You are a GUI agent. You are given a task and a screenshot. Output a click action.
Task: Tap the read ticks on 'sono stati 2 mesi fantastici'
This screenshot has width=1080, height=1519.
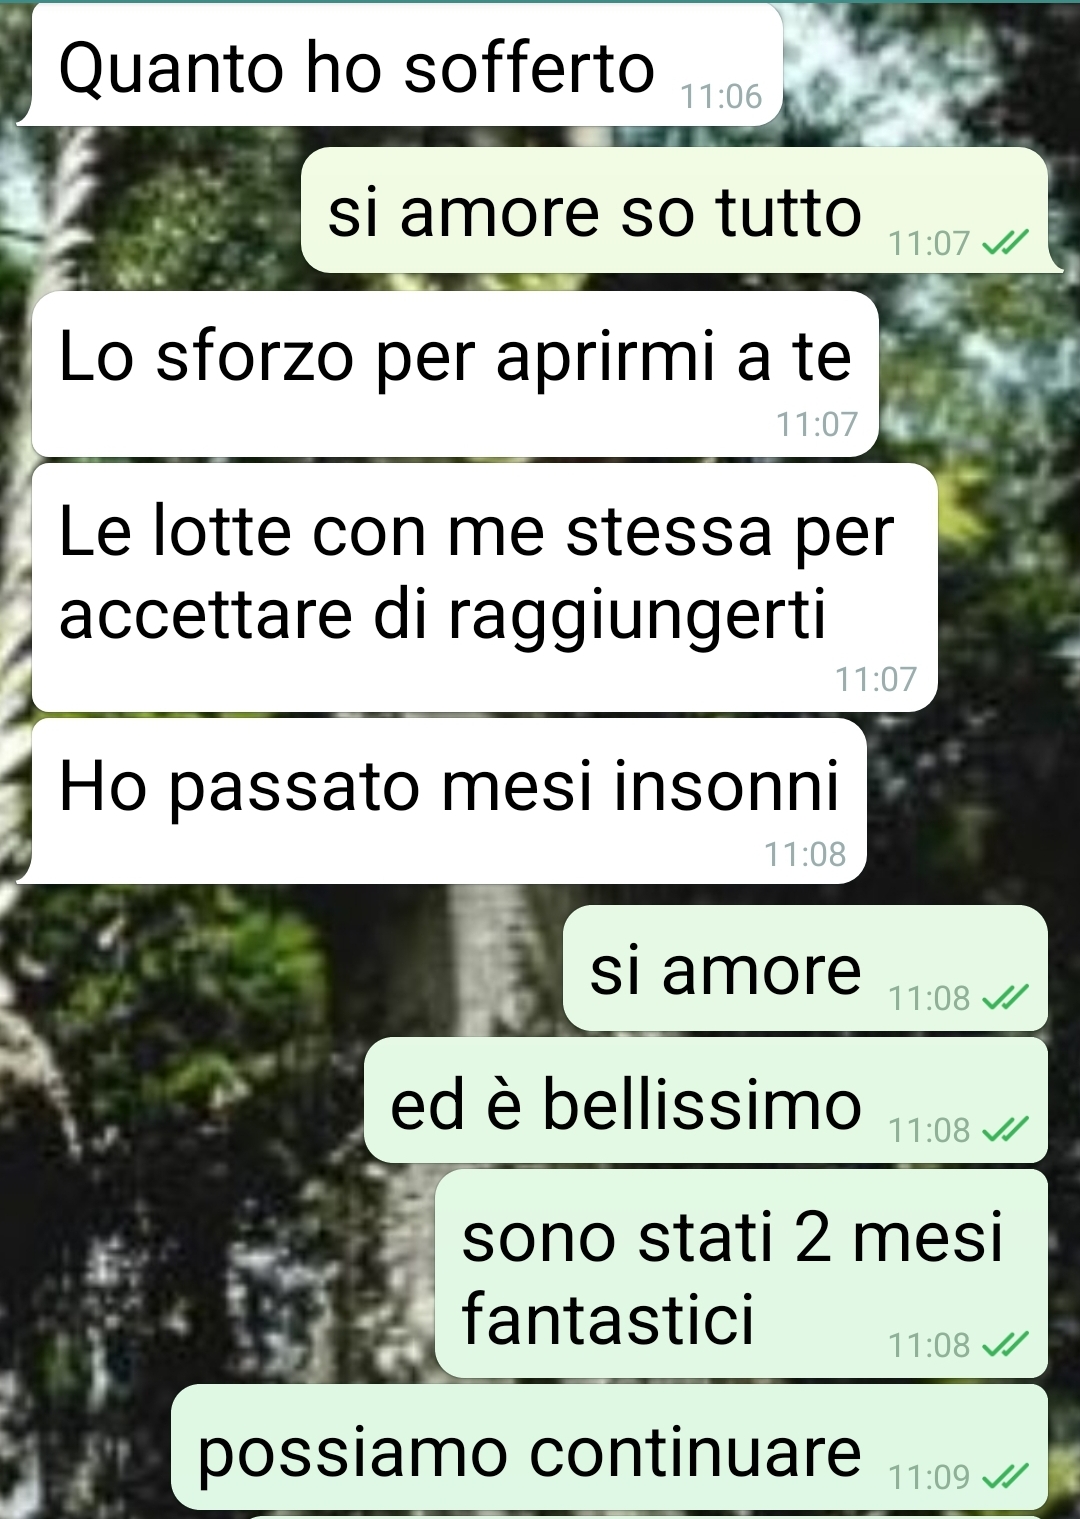pos(1005,1345)
